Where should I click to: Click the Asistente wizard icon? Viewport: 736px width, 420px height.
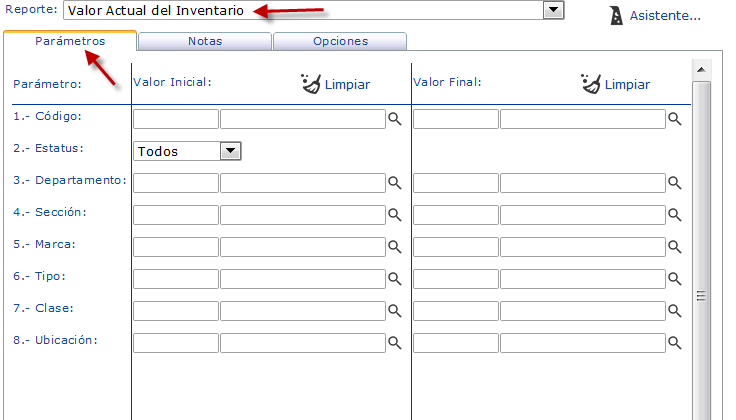[x=616, y=16]
